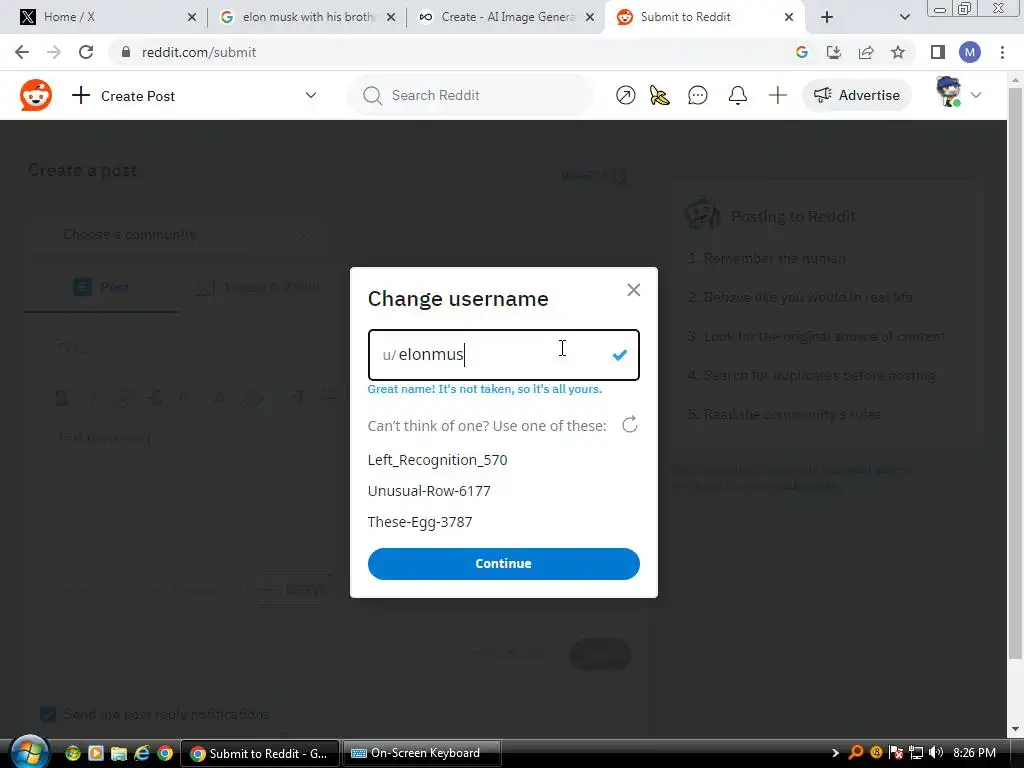Open the user avatar account menu

click(957, 93)
